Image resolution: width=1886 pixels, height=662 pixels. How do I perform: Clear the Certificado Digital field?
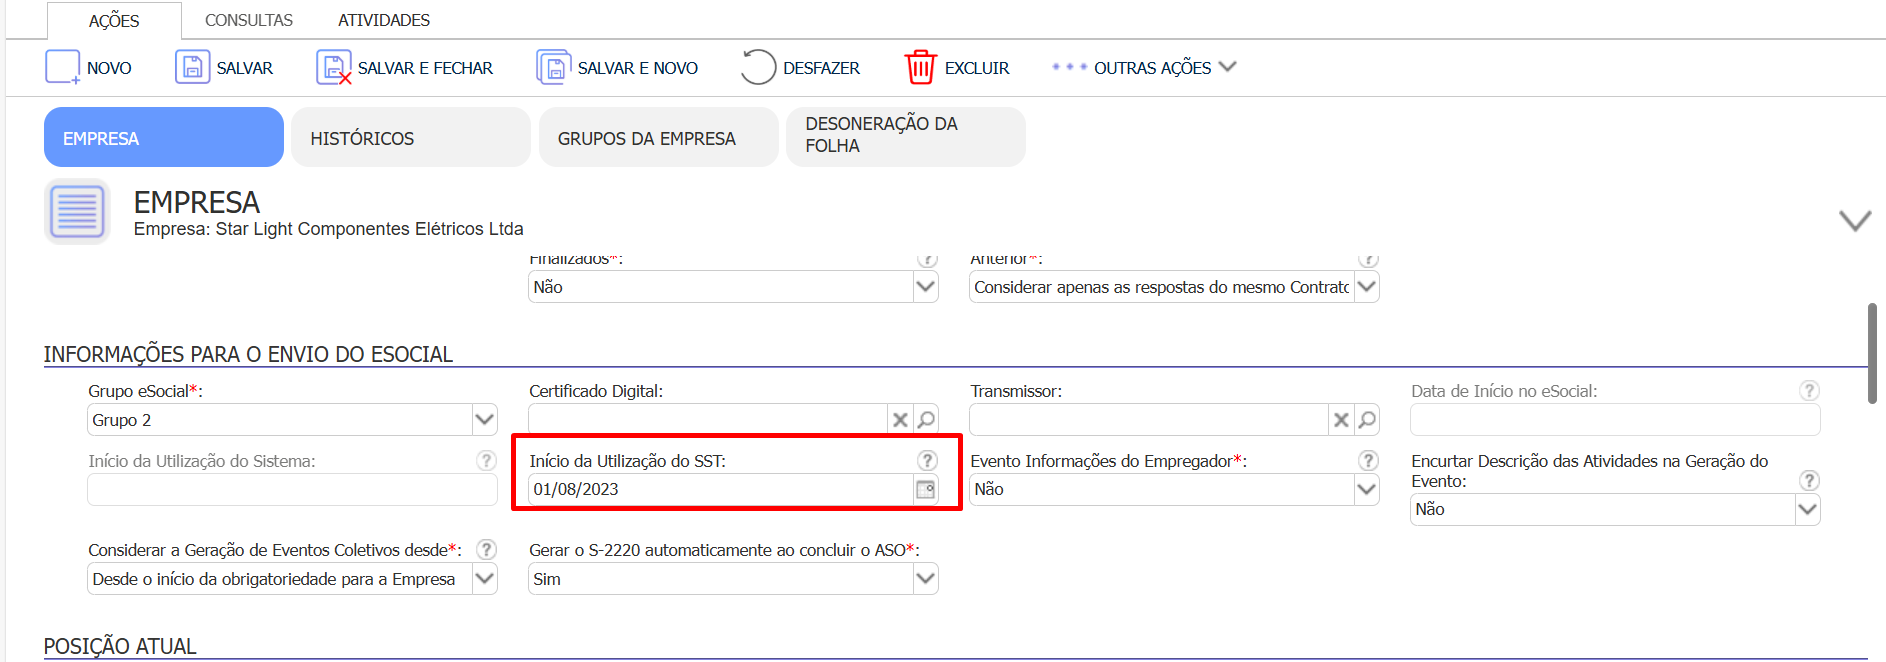coord(900,420)
